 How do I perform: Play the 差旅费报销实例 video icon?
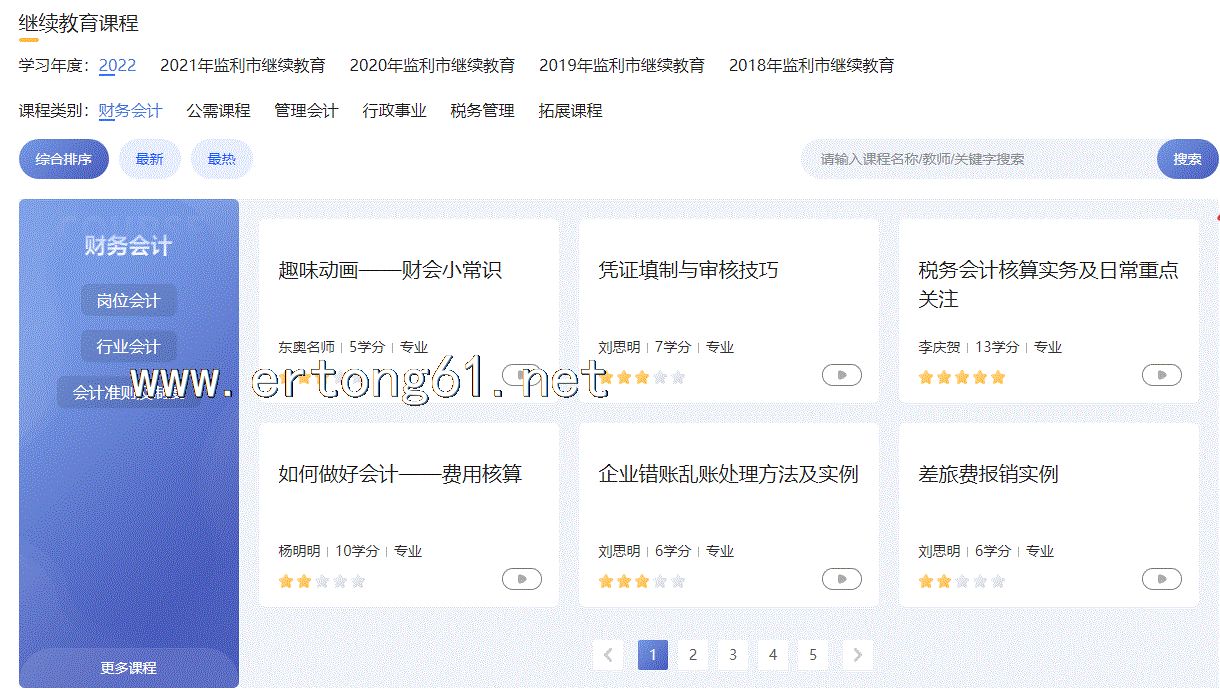[1161, 579]
